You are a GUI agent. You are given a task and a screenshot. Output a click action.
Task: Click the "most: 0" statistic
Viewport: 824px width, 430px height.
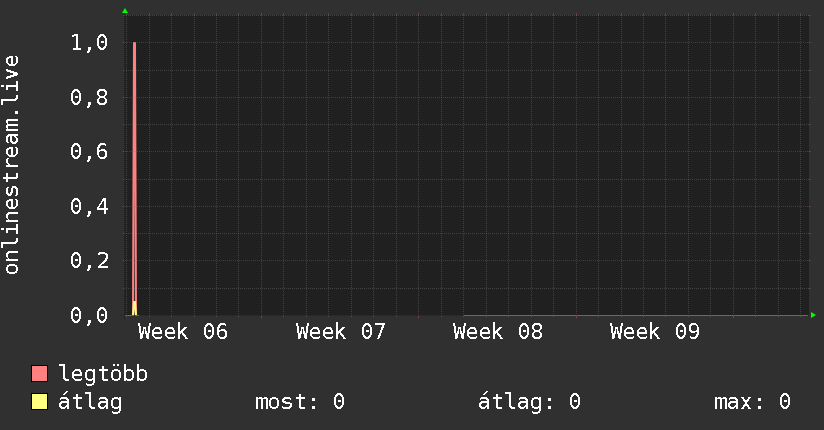pos(300,402)
